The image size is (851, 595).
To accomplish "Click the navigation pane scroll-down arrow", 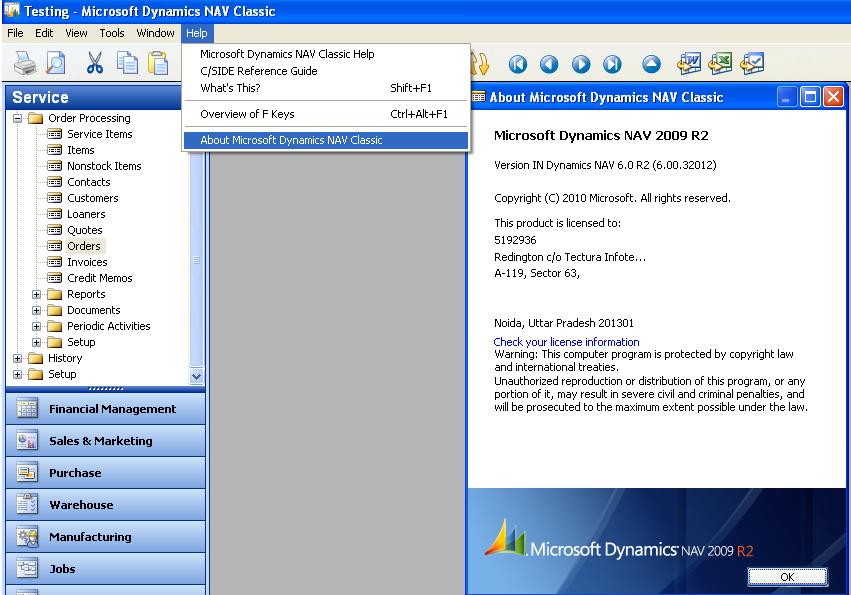I will point(196,376).
